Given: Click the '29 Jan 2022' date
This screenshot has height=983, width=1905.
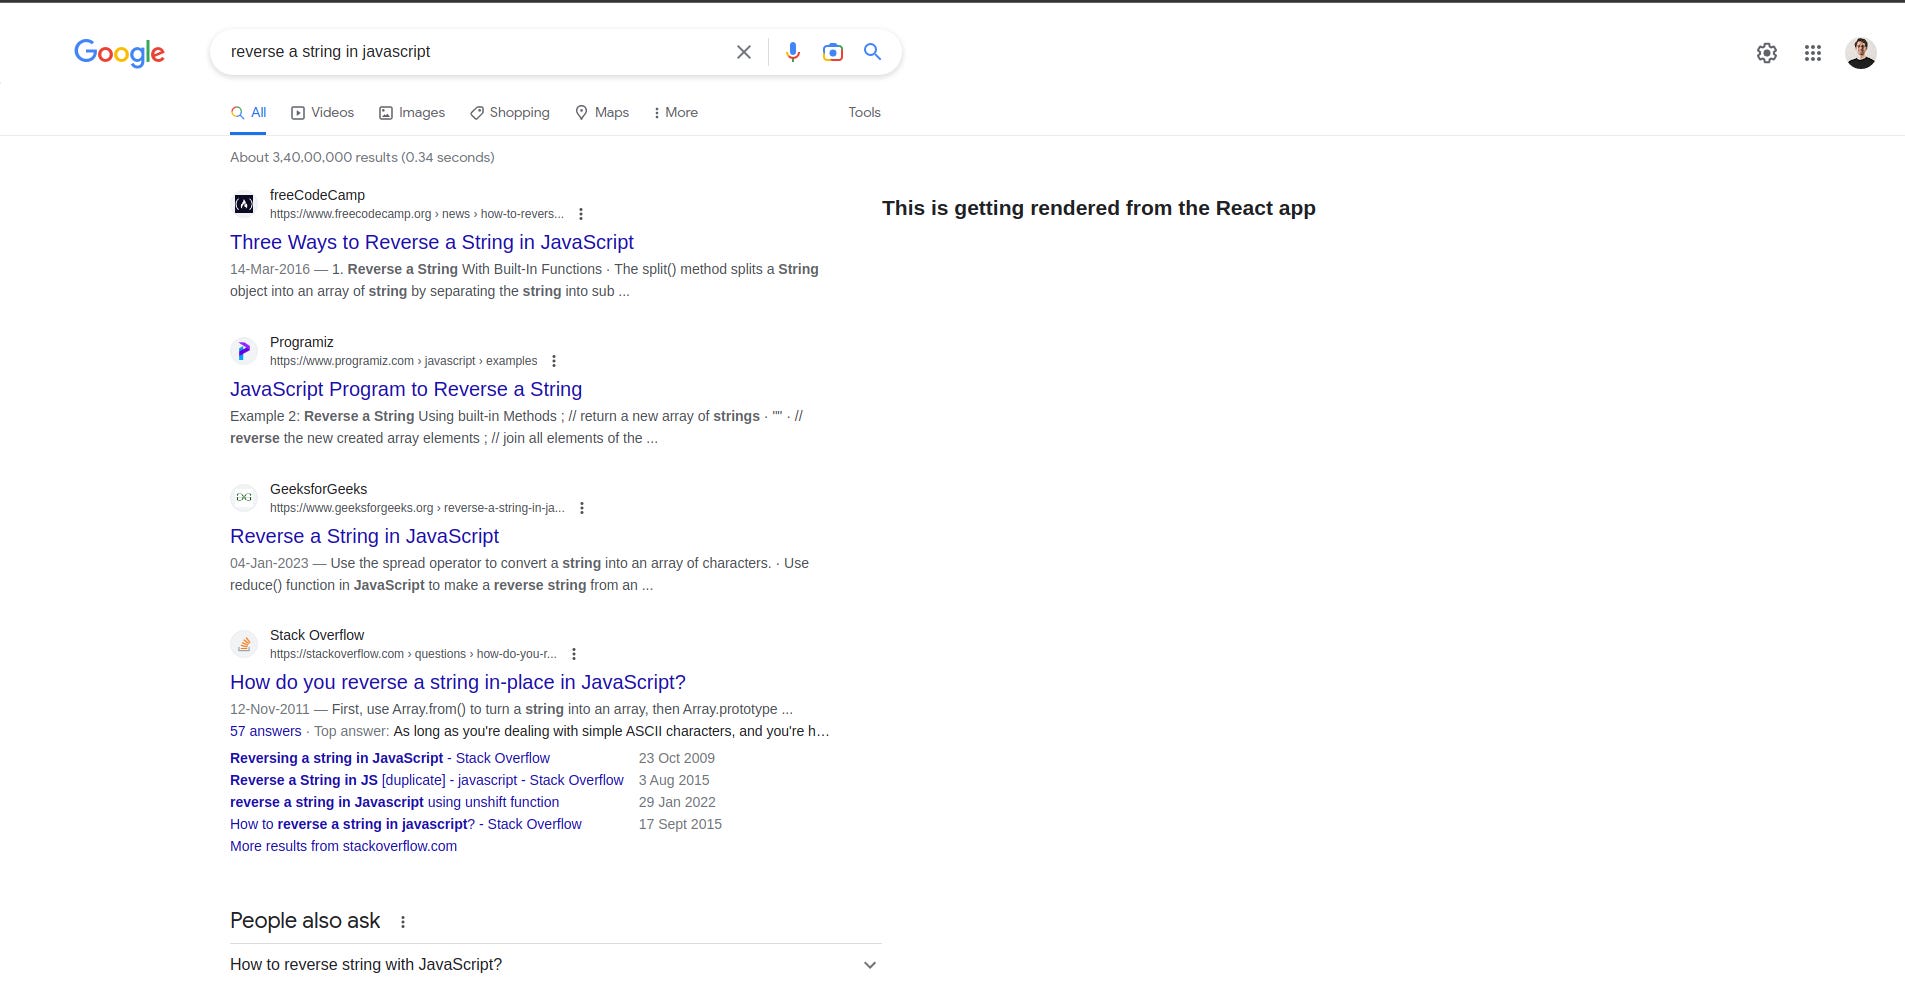Looking at the screenshot, I should point(677,802).
